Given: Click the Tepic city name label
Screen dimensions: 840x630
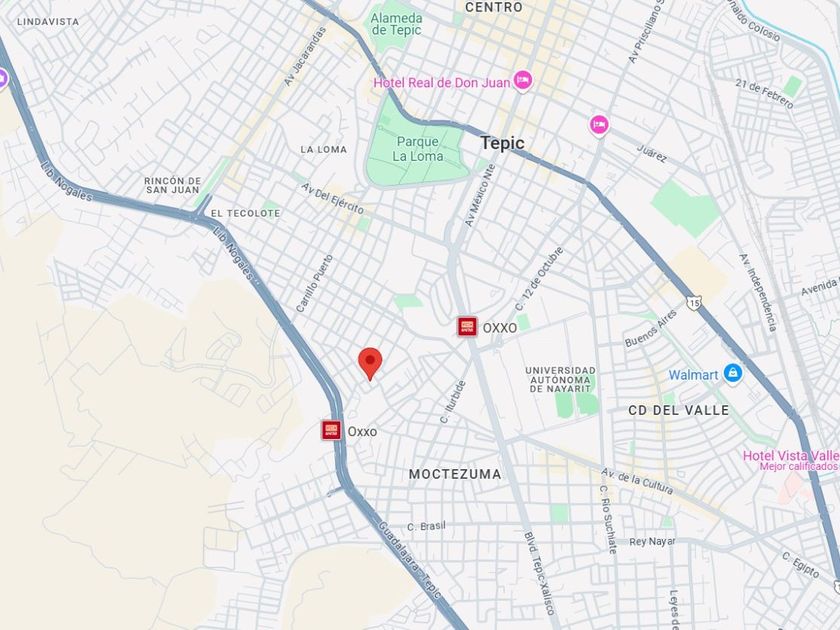Looking at the screenshot, I should [x=502, y=143].
